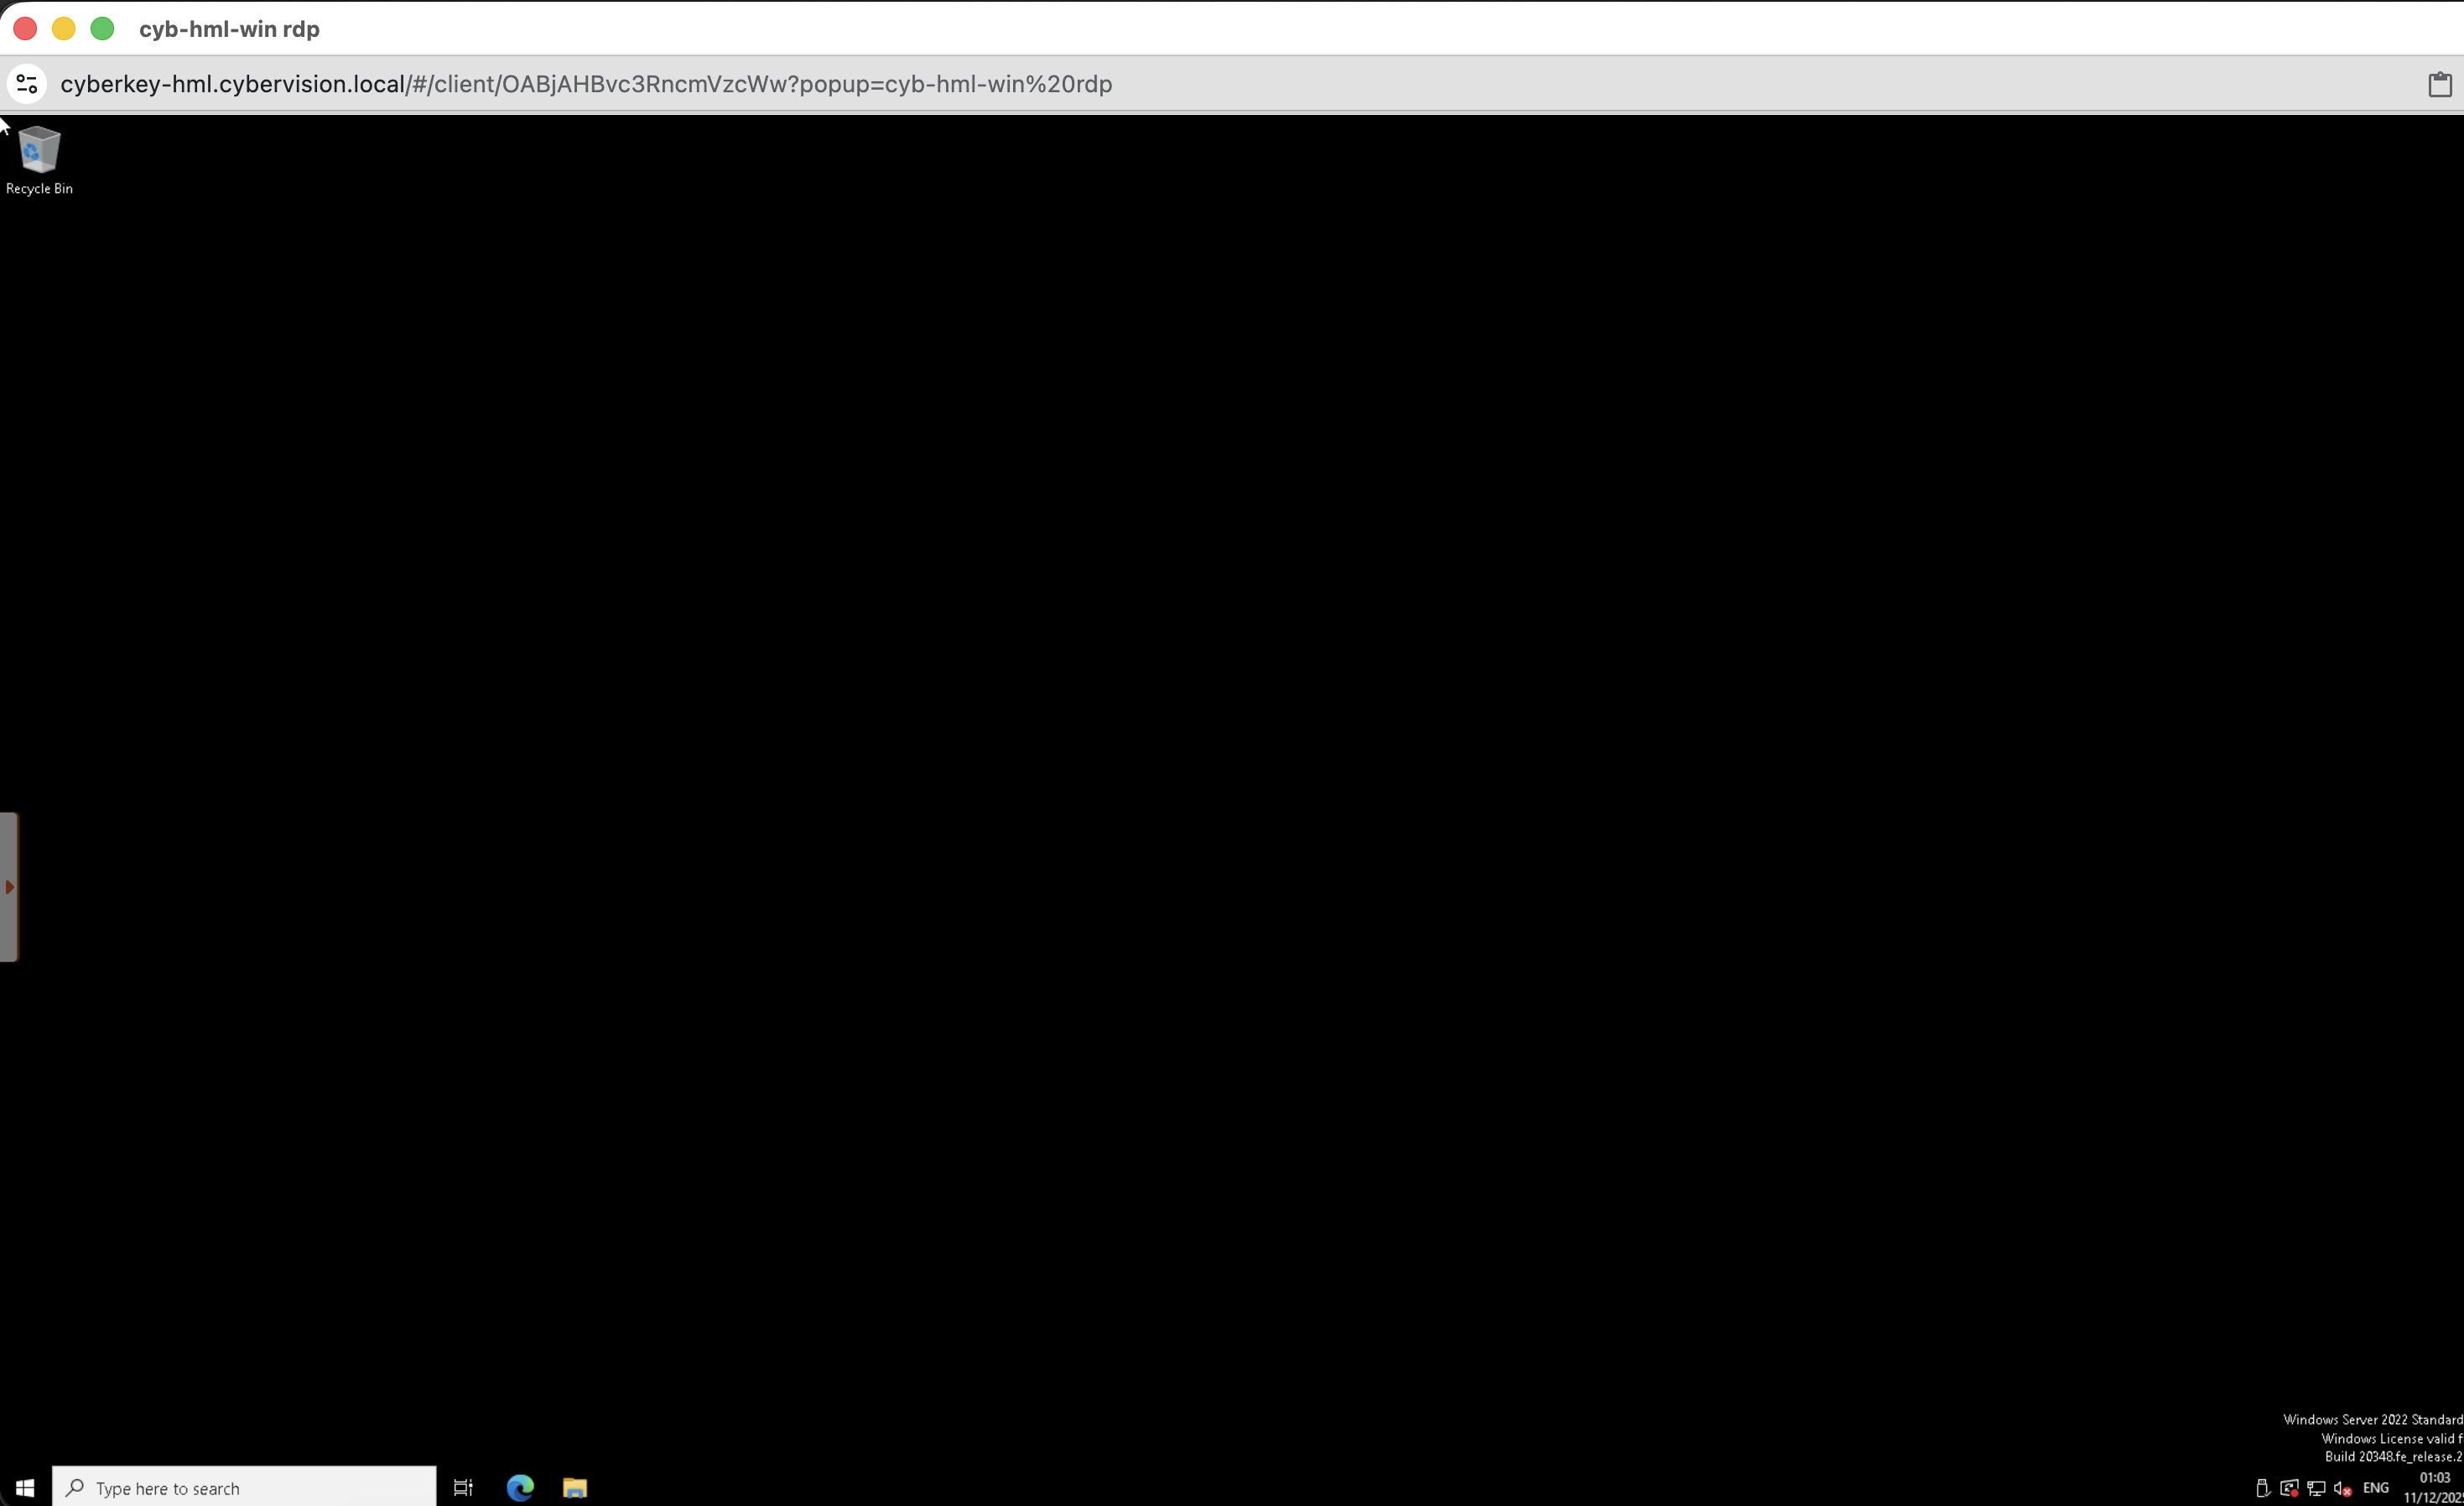This screenshot has width=2464, height=1506.
Task: Open Task View in the taskbar
Action: pos(463,1487)
